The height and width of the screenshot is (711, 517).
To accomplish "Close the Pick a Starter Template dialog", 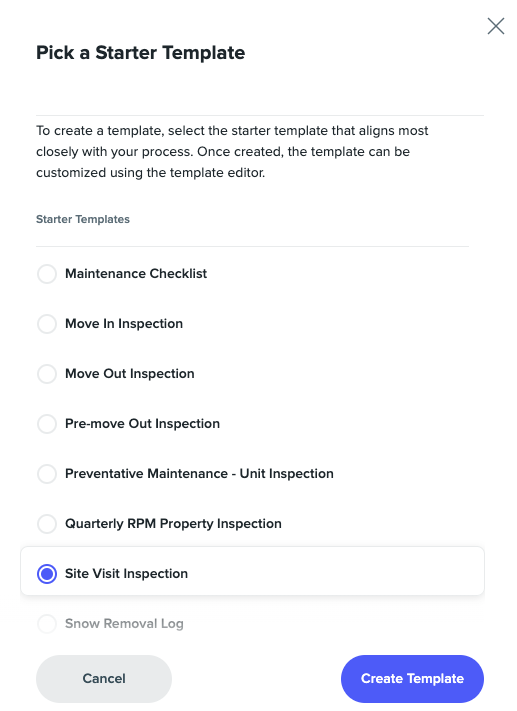I will (496, 26).
